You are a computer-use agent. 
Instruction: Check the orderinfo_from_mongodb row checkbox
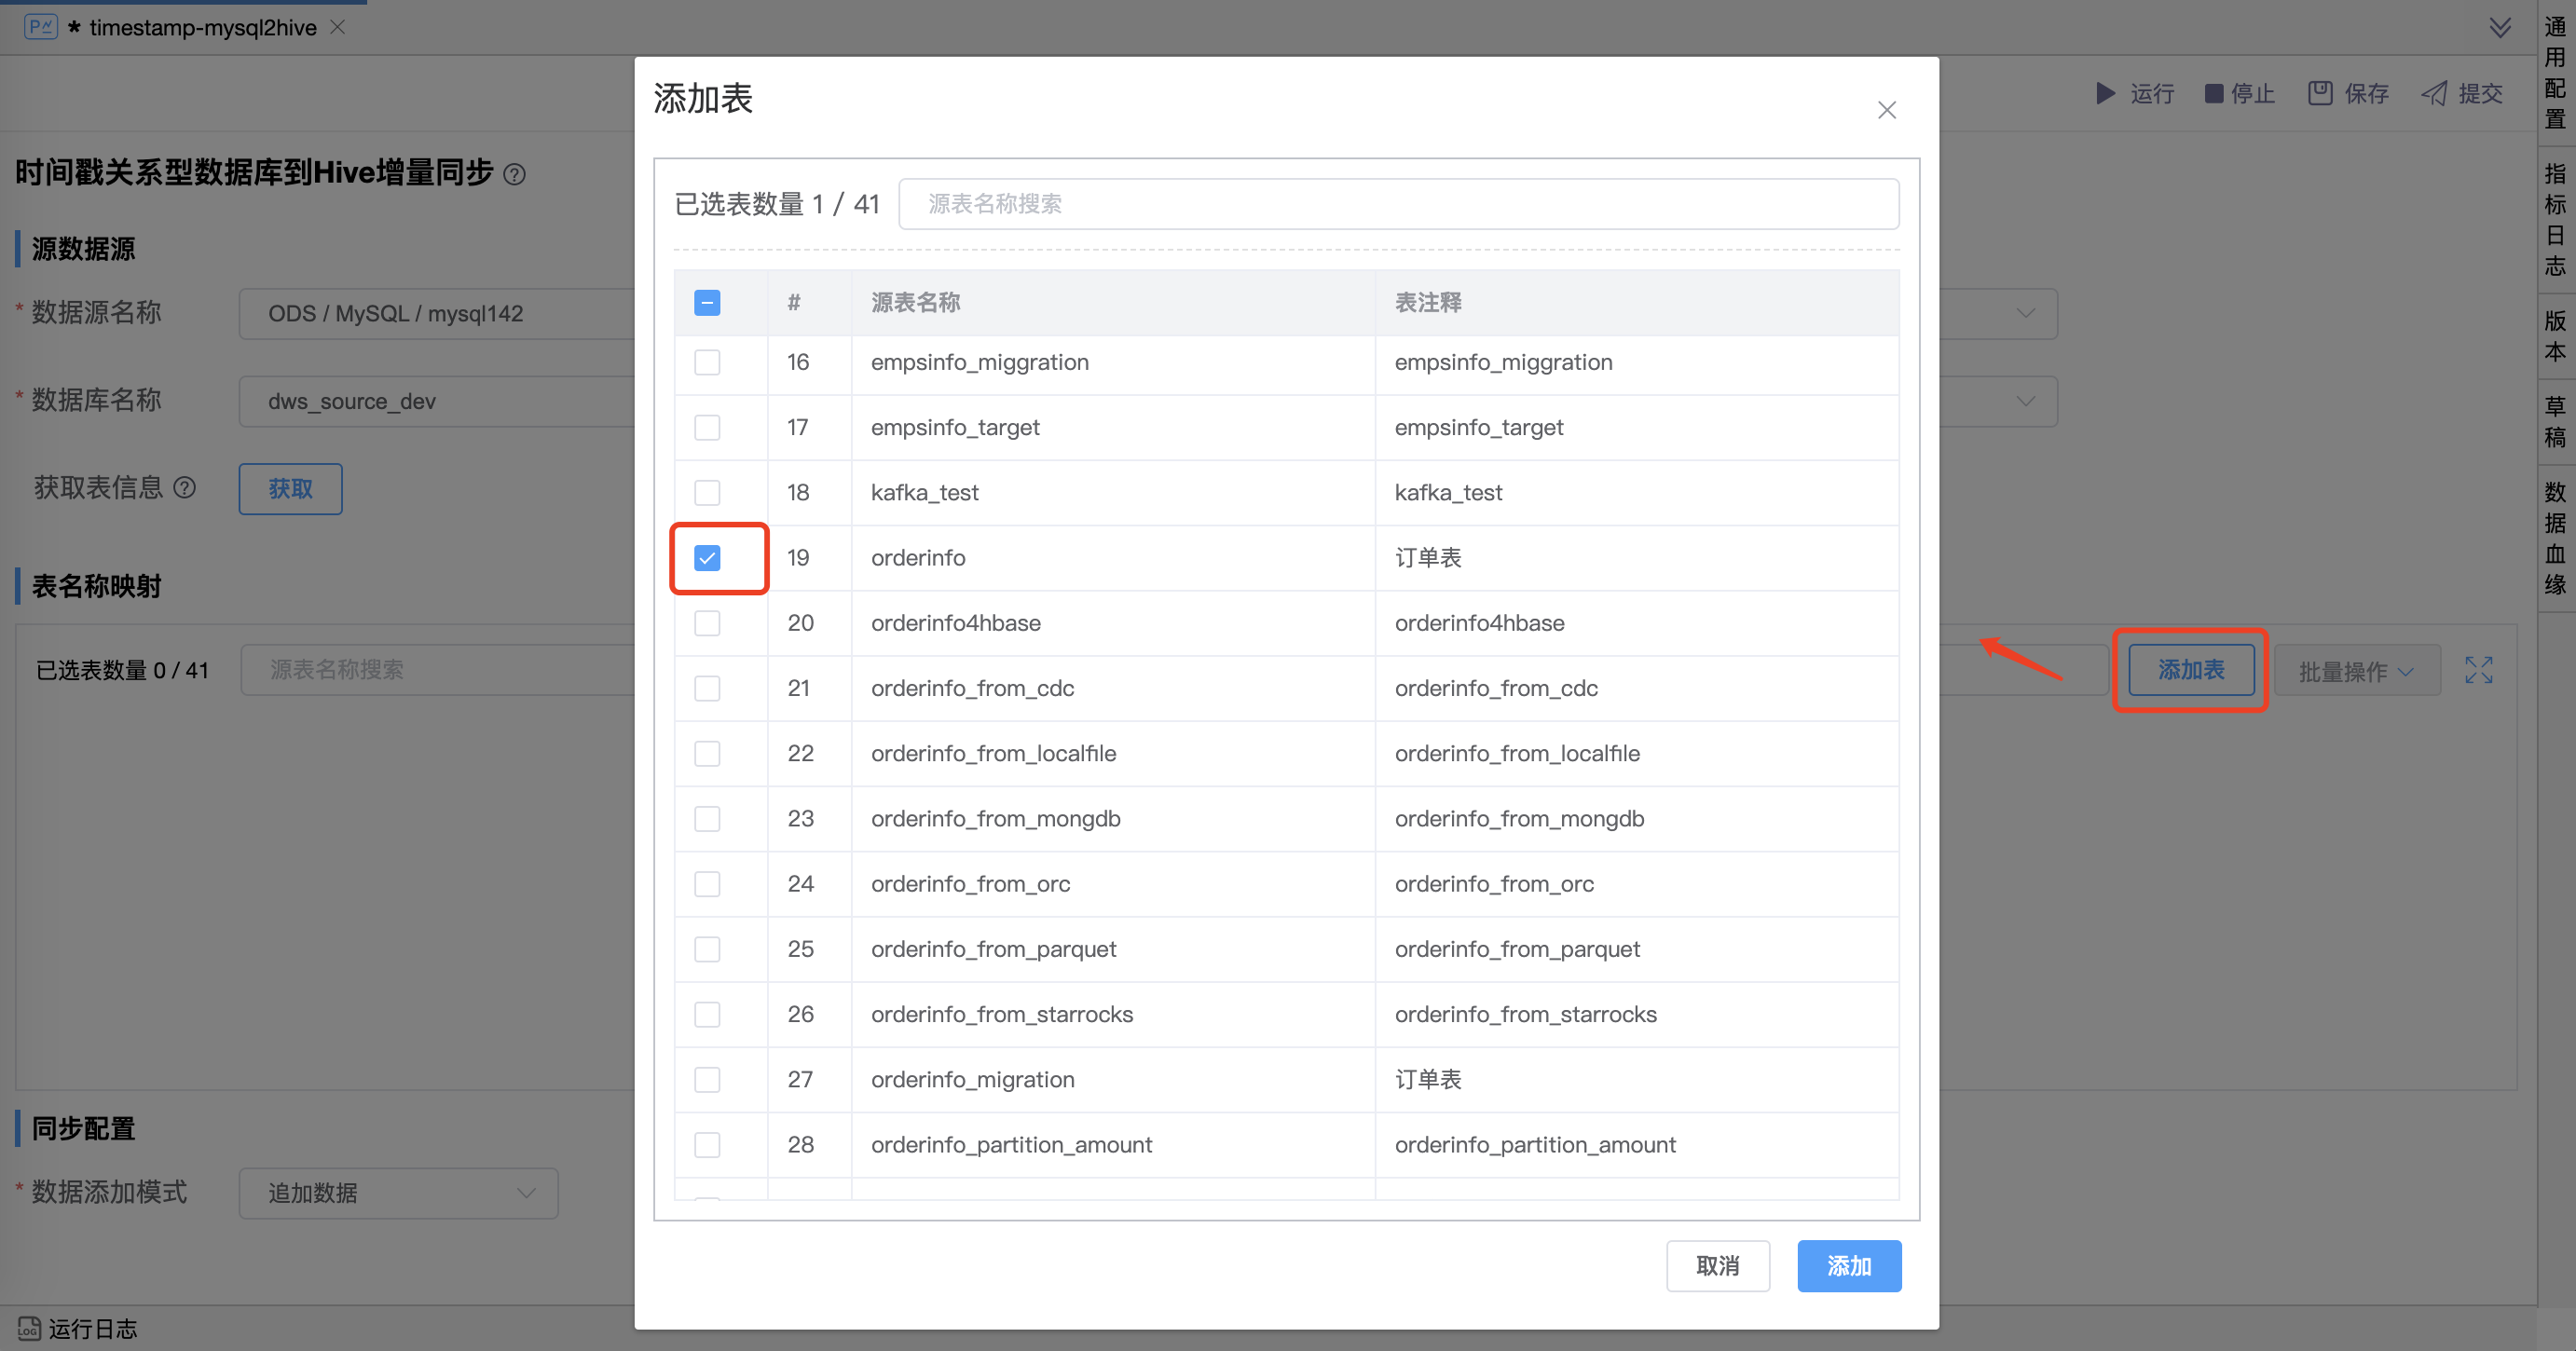coord(707,819)
